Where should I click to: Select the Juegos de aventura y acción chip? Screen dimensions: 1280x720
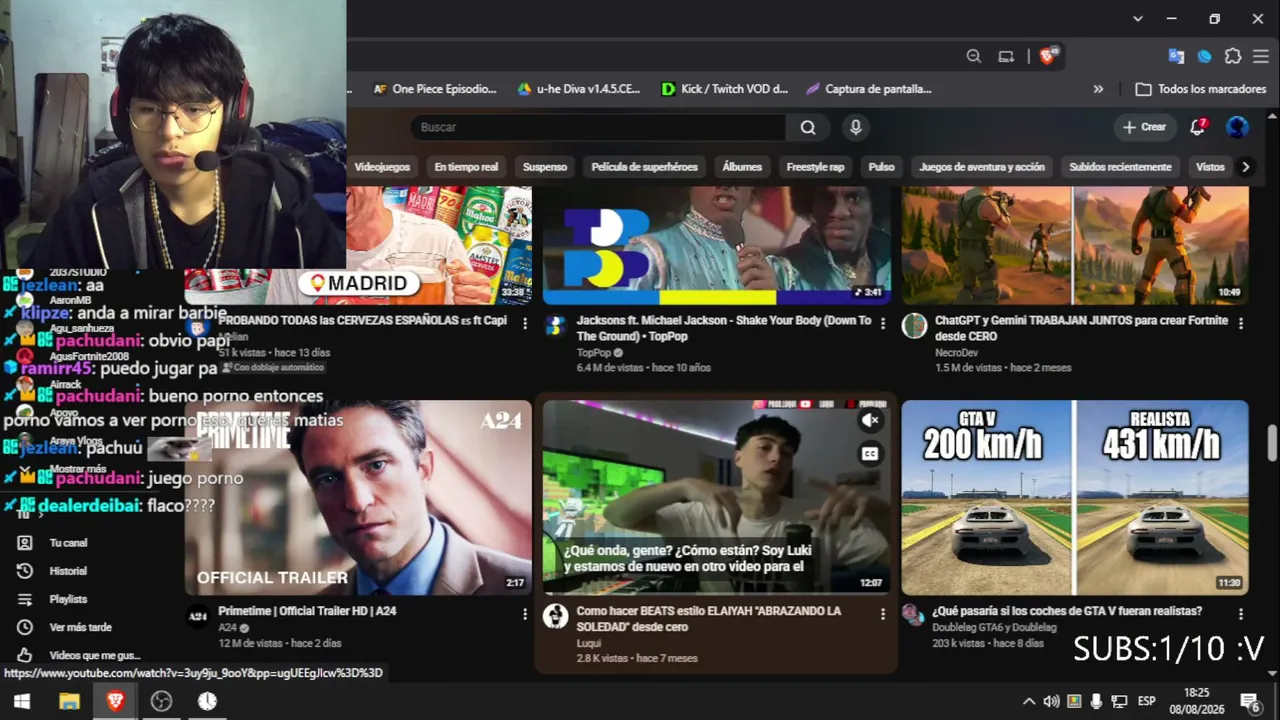[982, 167]
